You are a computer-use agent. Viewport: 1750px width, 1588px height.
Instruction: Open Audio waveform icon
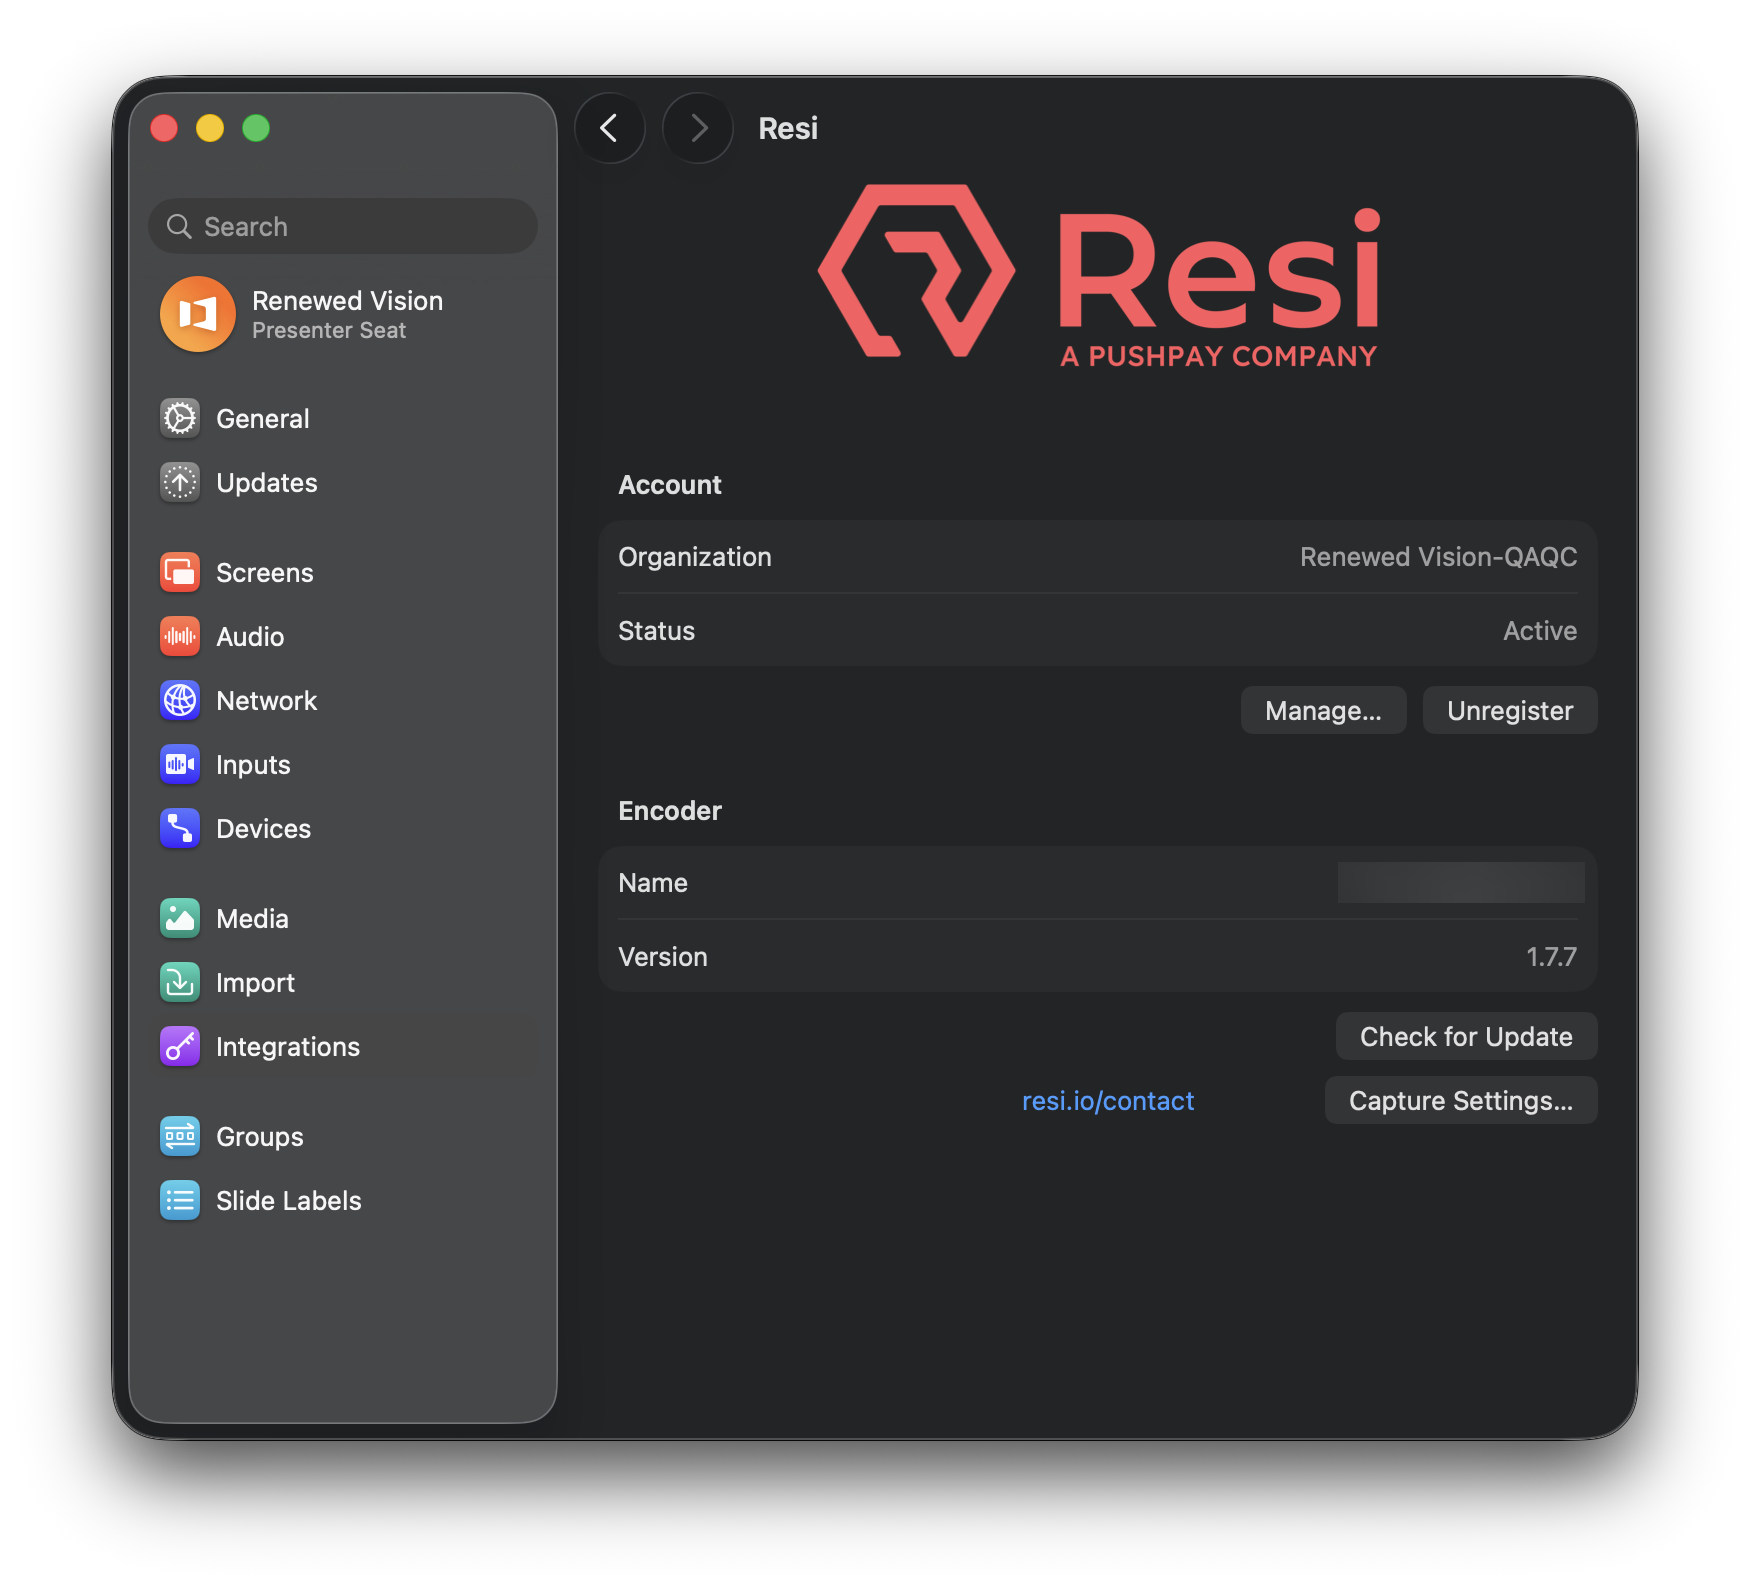(x=180, y=636)
